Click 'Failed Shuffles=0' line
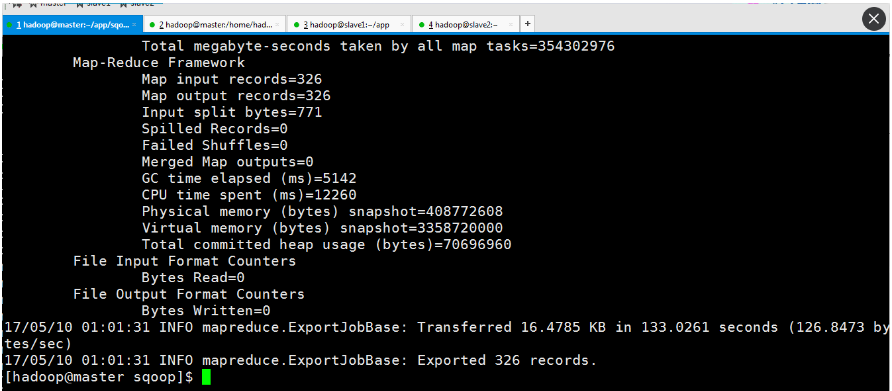Image resolution: width=892 pixels, height=391 pixels. pyautogui.click(x=214, y=146)
